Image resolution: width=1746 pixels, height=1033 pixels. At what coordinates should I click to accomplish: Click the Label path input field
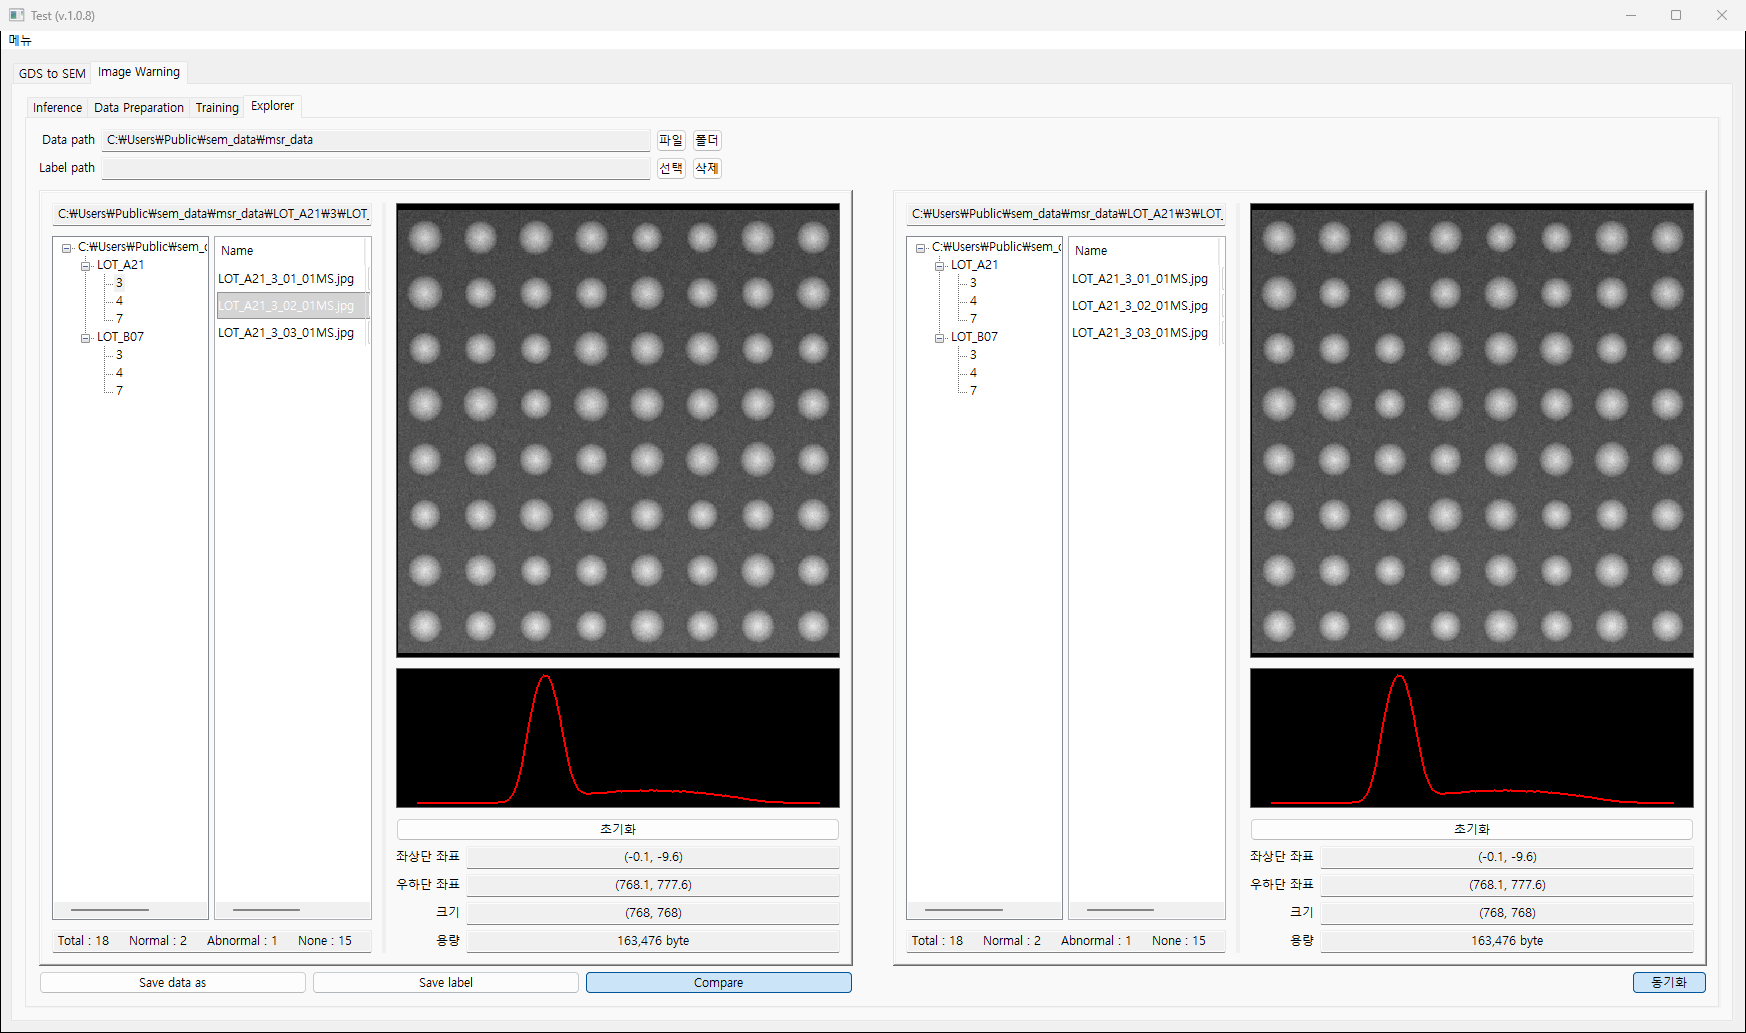376,168
